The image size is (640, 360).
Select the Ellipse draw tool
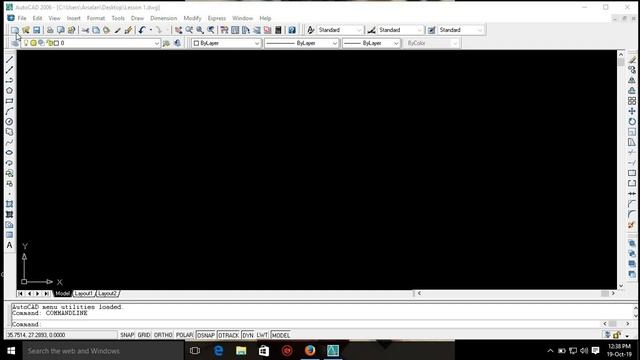point(9,153)
